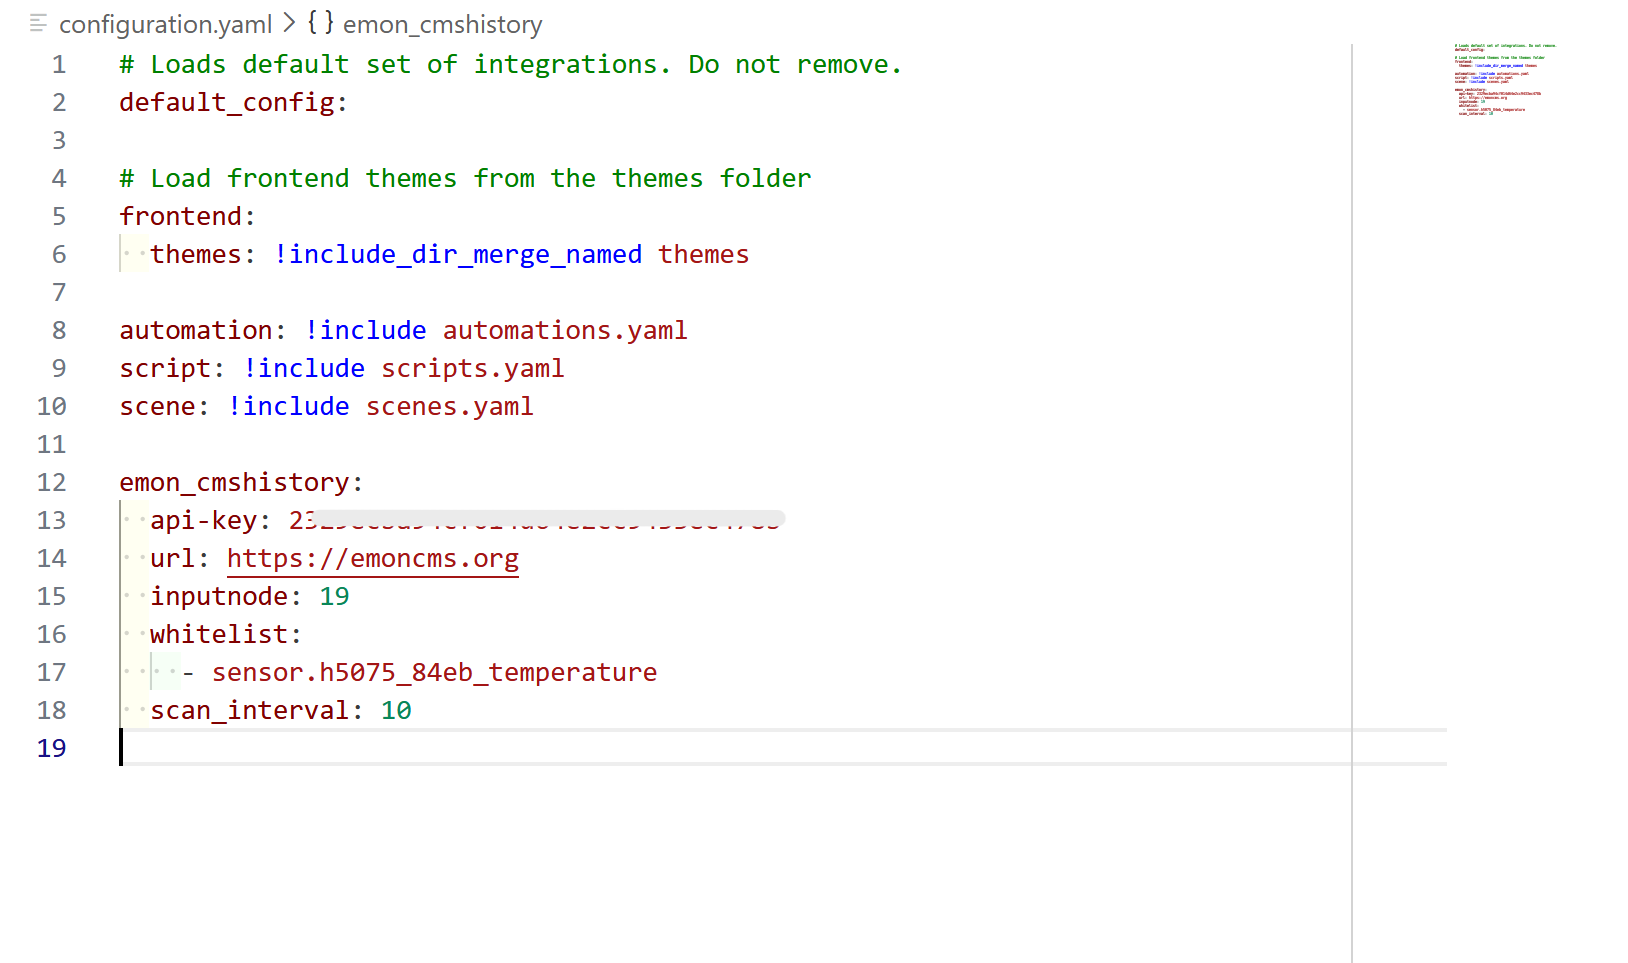Click the scripts.yaml filename
1628x963 pixels.
[x=472, y=369]
